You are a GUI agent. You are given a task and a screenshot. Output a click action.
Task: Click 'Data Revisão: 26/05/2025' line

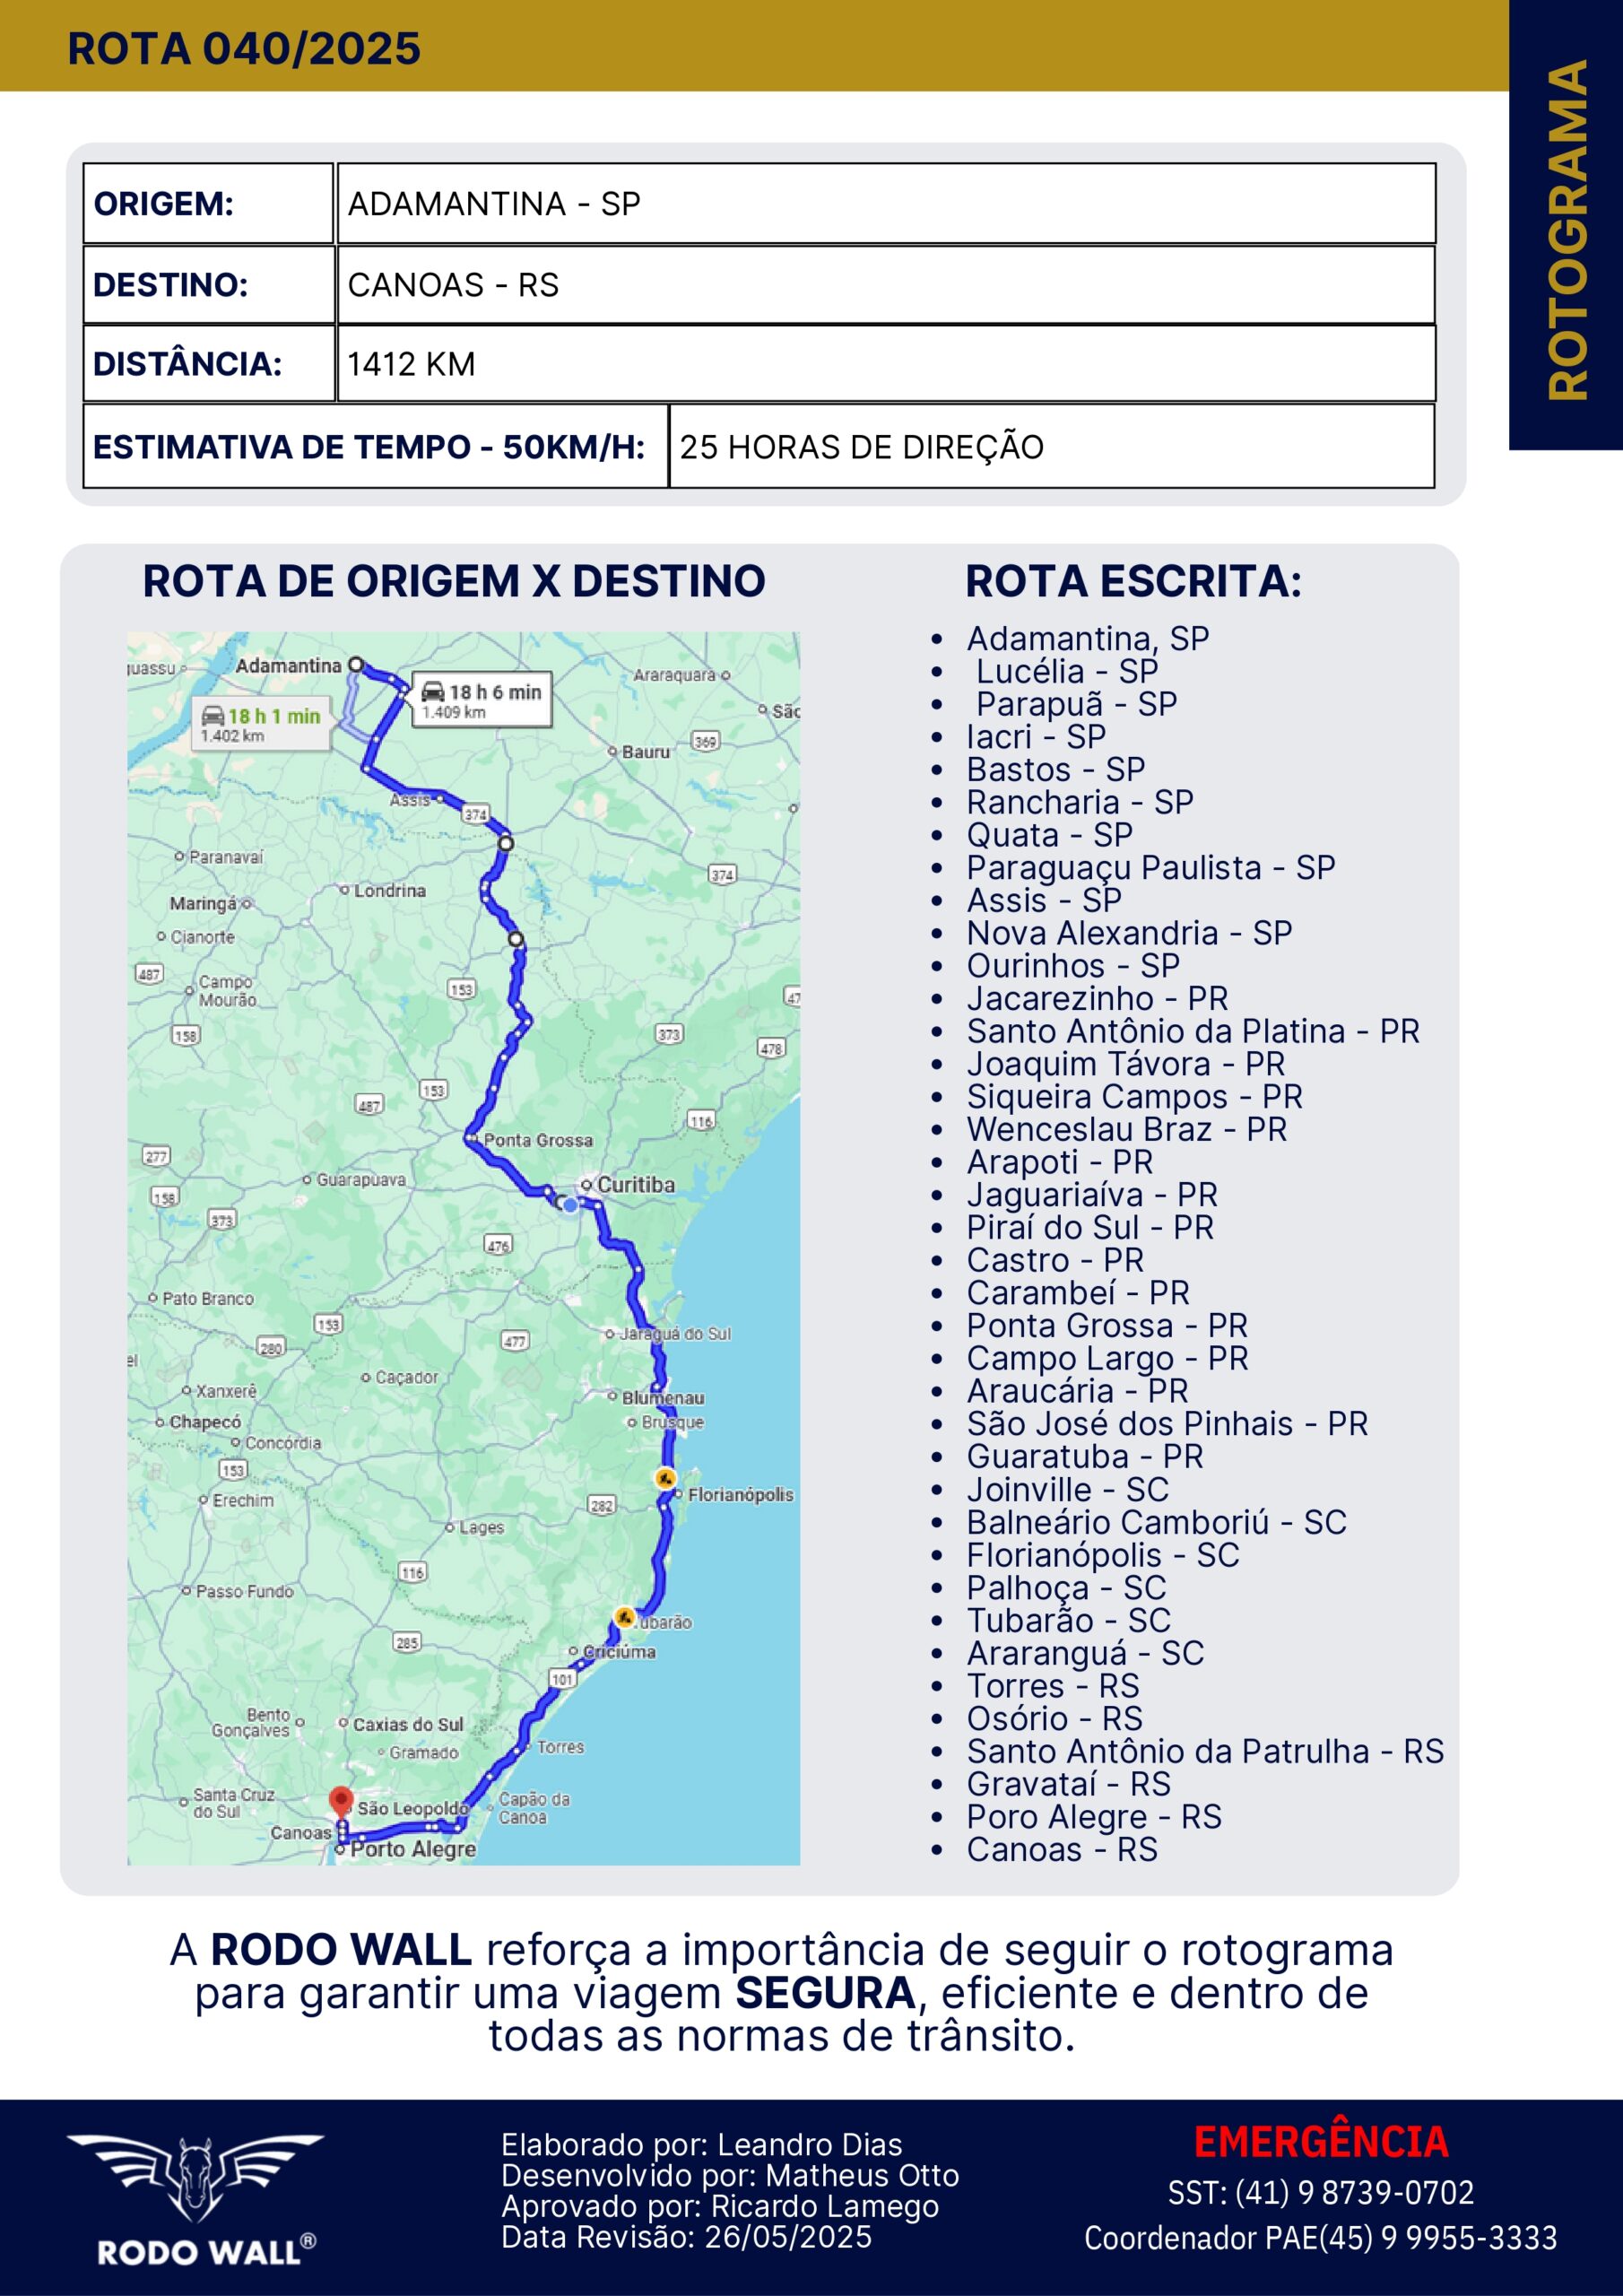click(x=687, y=2237)
